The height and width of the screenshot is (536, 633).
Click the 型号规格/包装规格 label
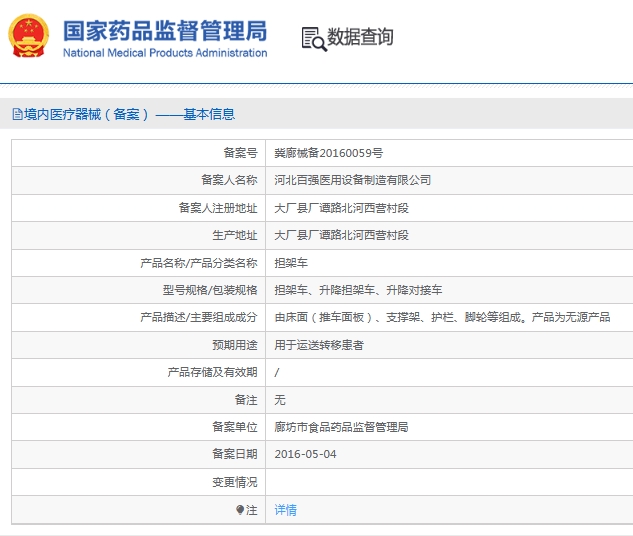(x=210, y=290)
